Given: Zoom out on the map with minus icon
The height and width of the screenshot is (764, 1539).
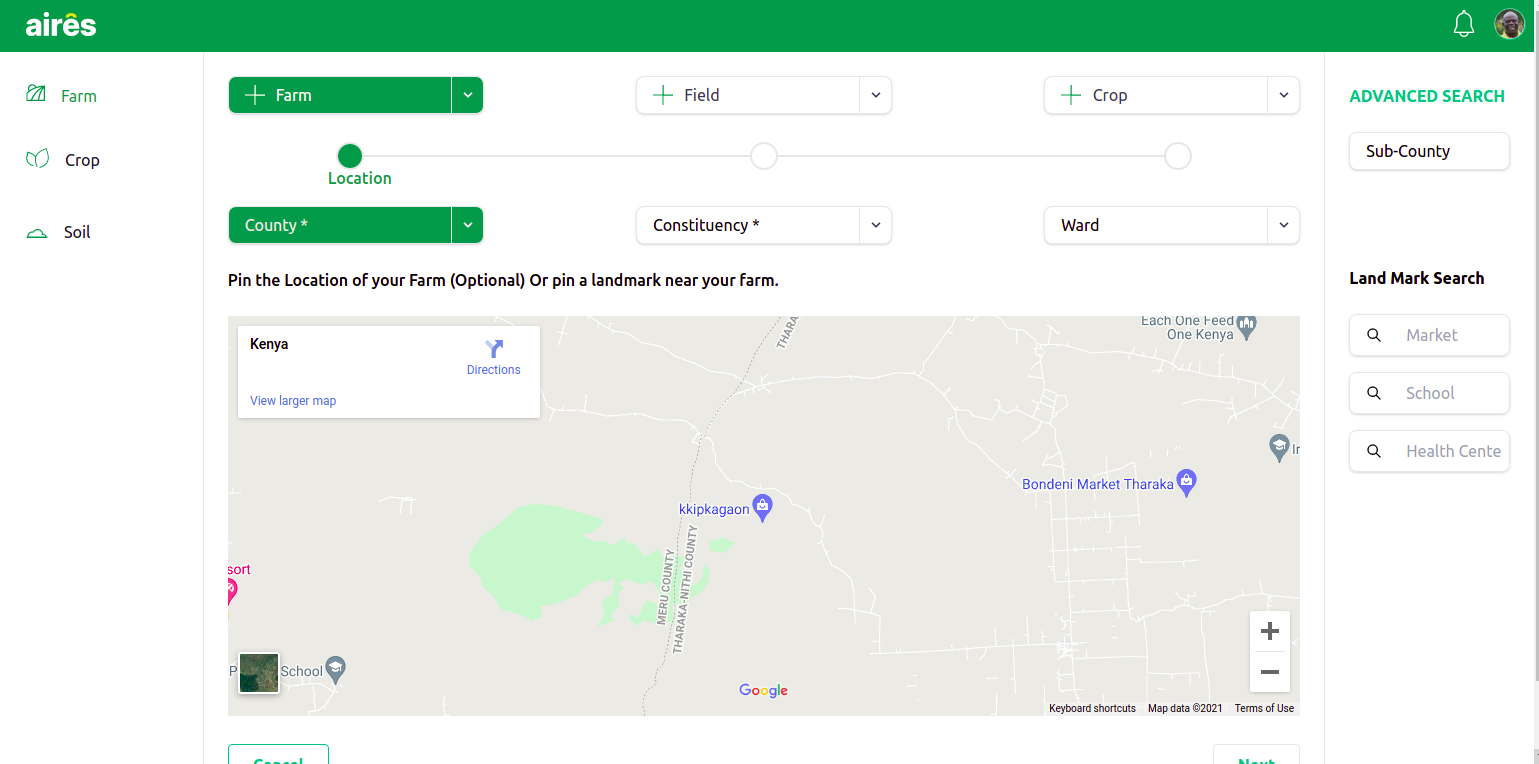Looking at the screenshot, I should (x=1269, y=671).
